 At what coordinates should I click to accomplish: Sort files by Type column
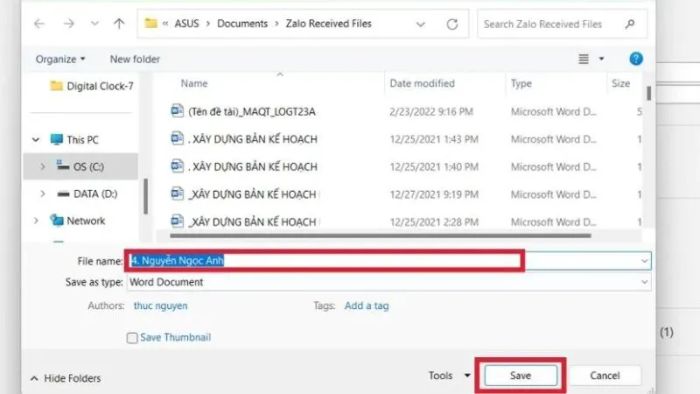[521, 83]
